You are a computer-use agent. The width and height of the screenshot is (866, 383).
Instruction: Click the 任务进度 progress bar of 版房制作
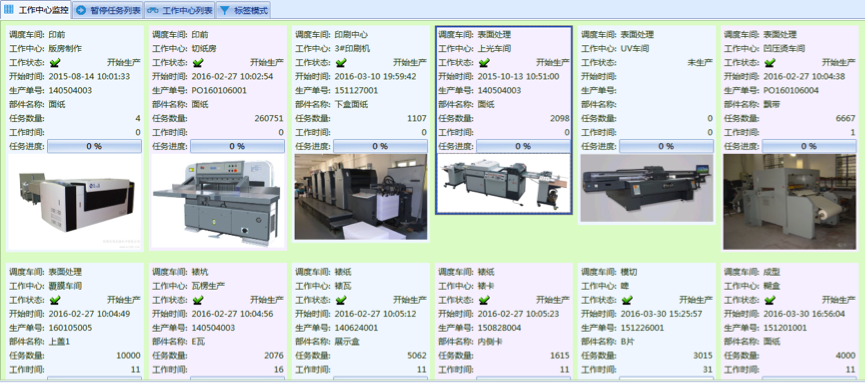tap(94, 146)
